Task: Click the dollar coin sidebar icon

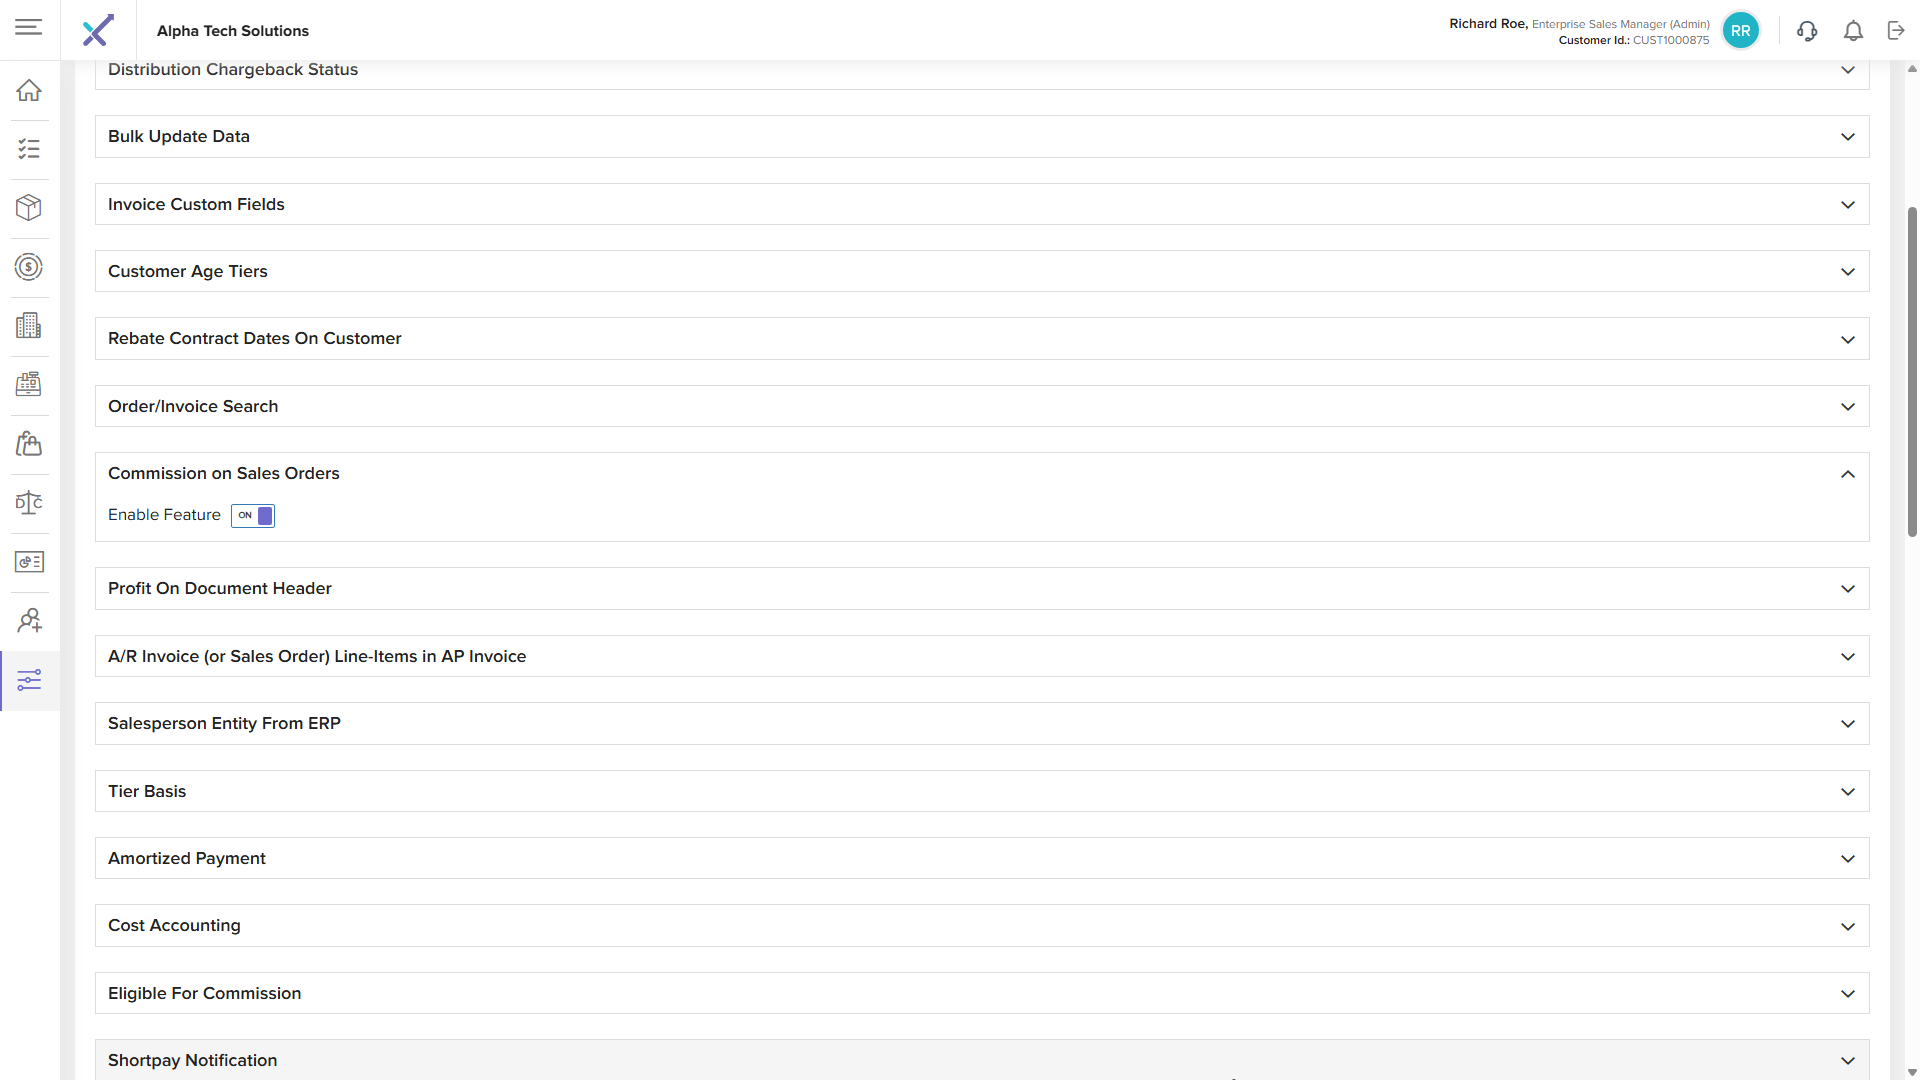Action: click(29, 267)
